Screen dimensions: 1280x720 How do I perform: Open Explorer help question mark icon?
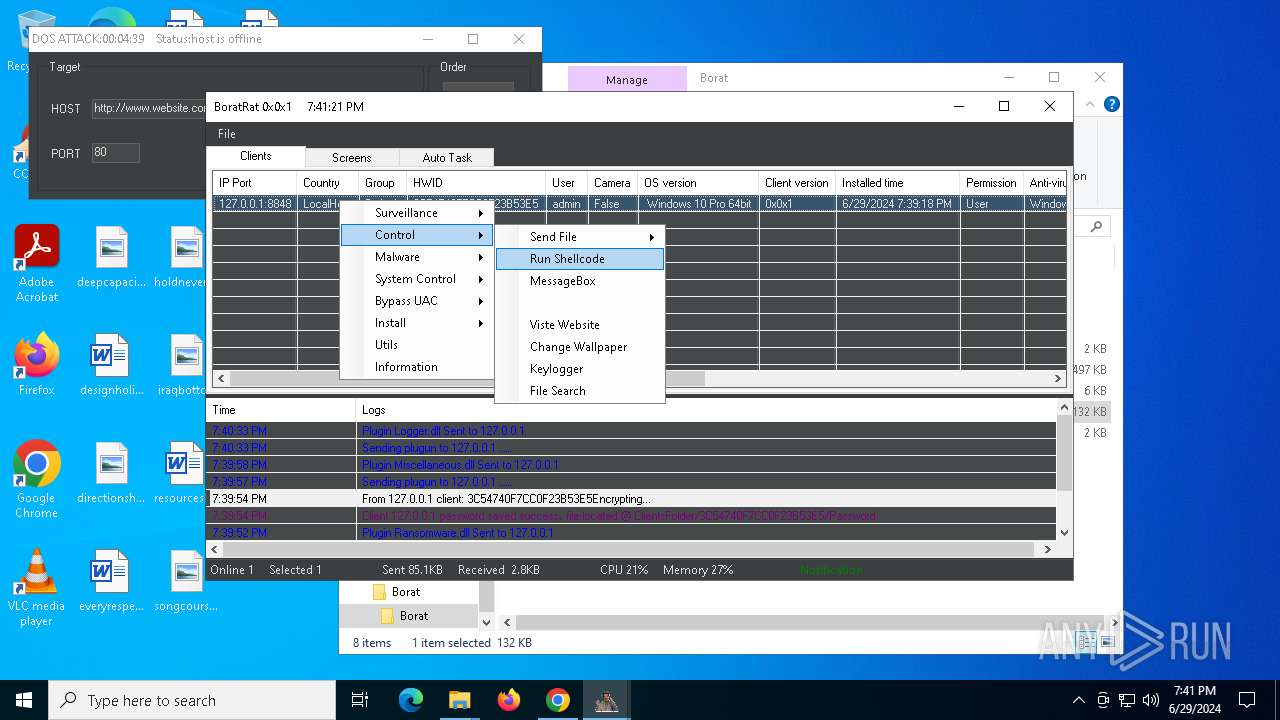coord(1111,104)
